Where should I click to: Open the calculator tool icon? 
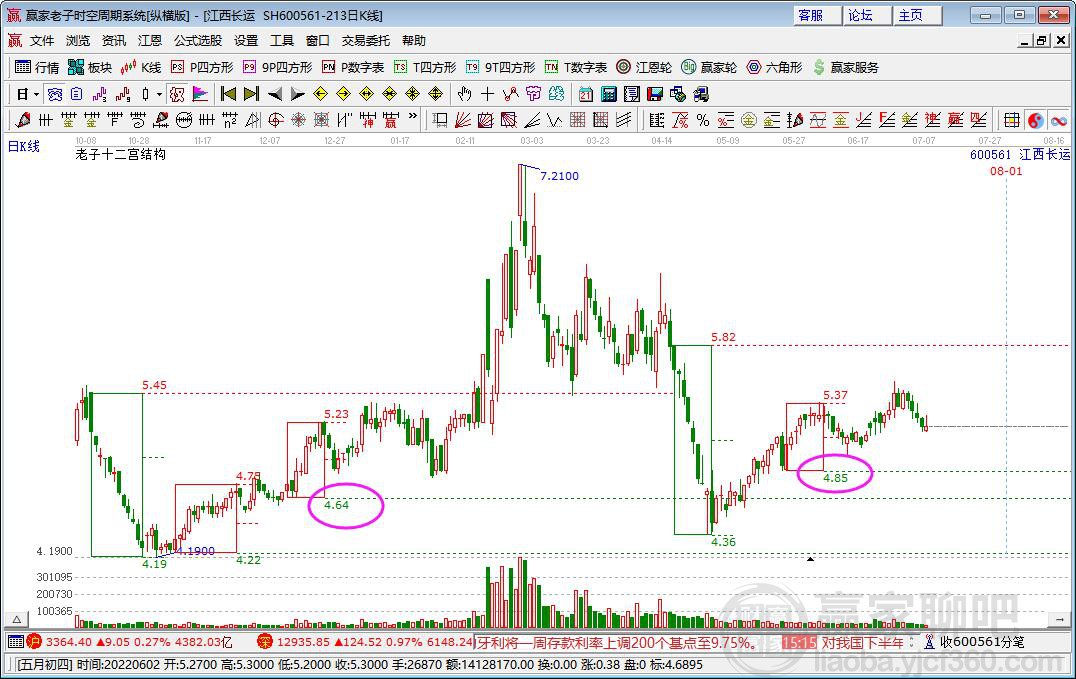point(609,94)
